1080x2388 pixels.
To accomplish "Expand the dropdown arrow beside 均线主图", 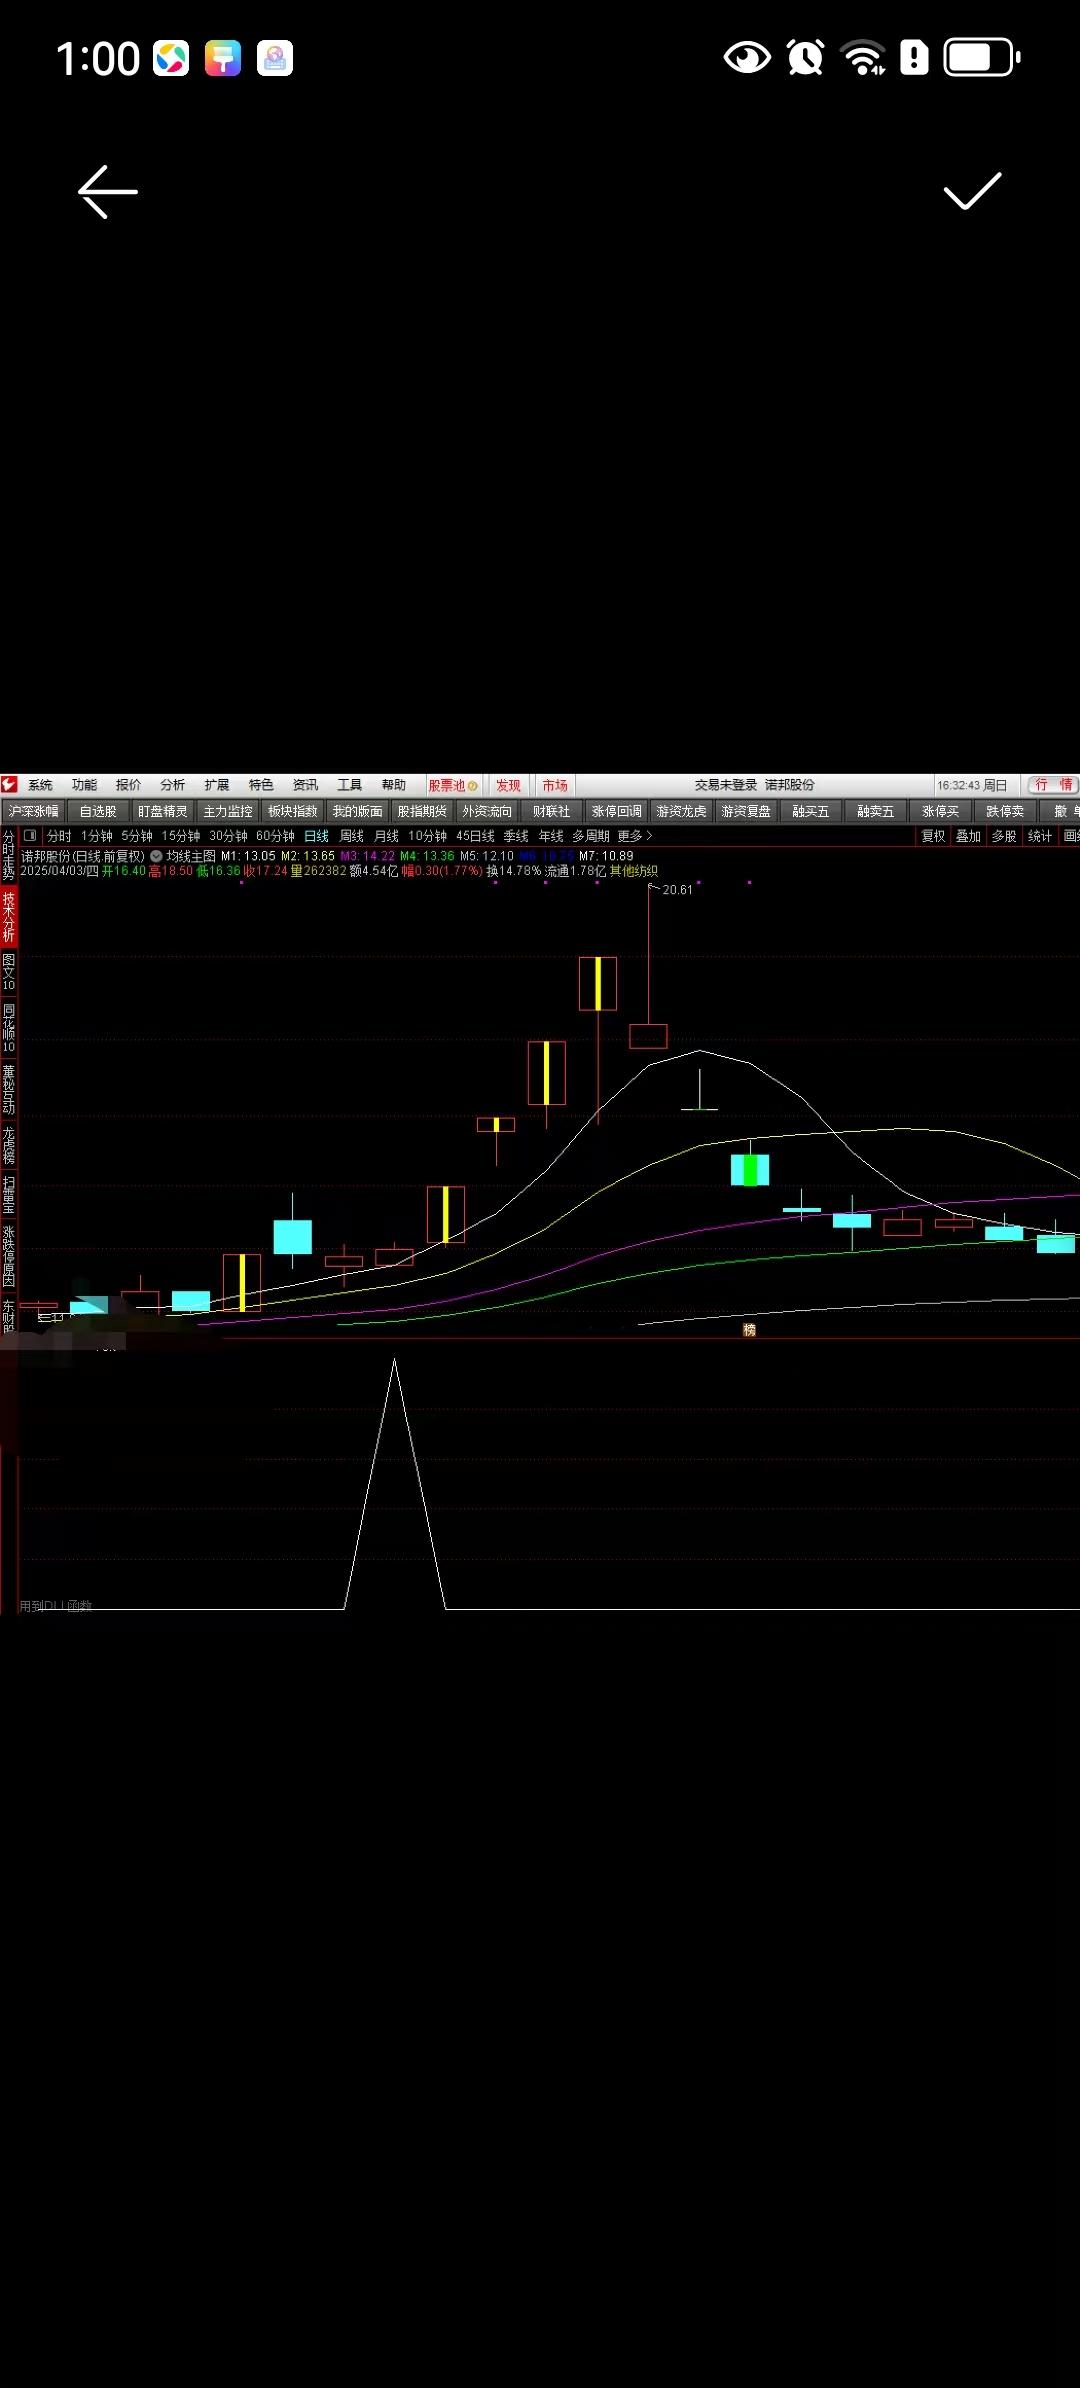I will point(156,856).
